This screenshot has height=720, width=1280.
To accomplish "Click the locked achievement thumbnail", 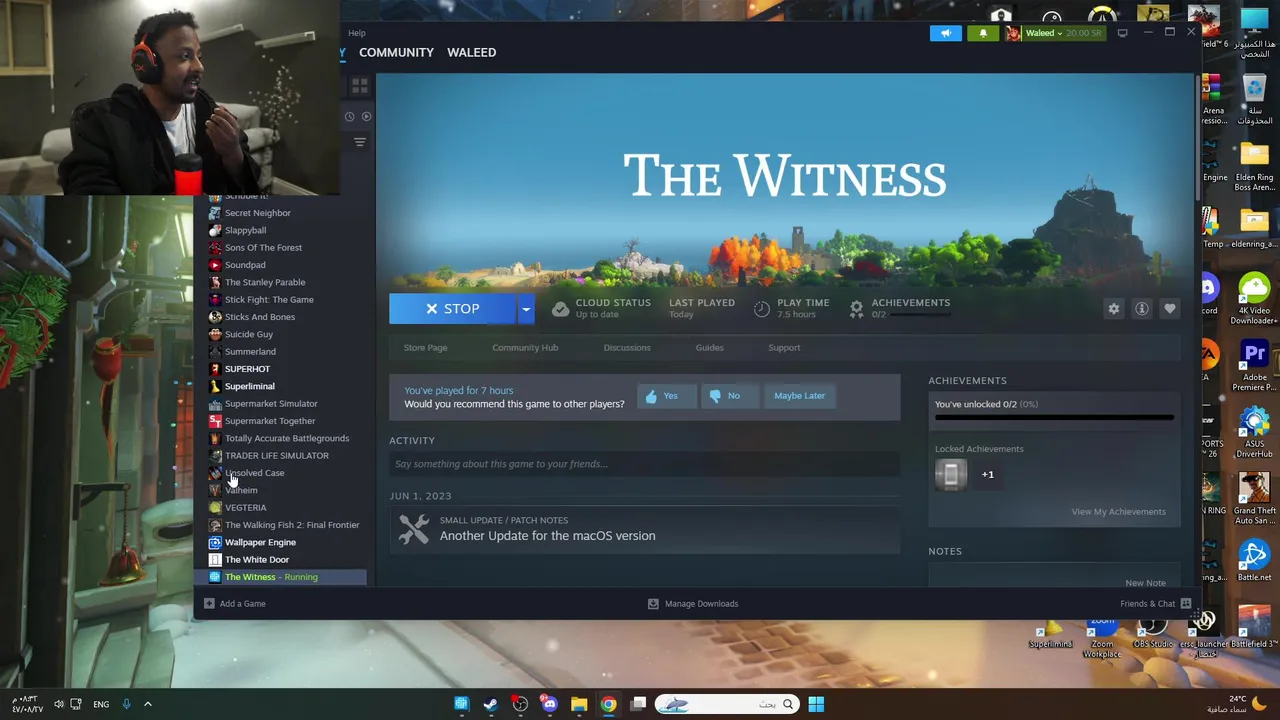I will tap(950, 475).
